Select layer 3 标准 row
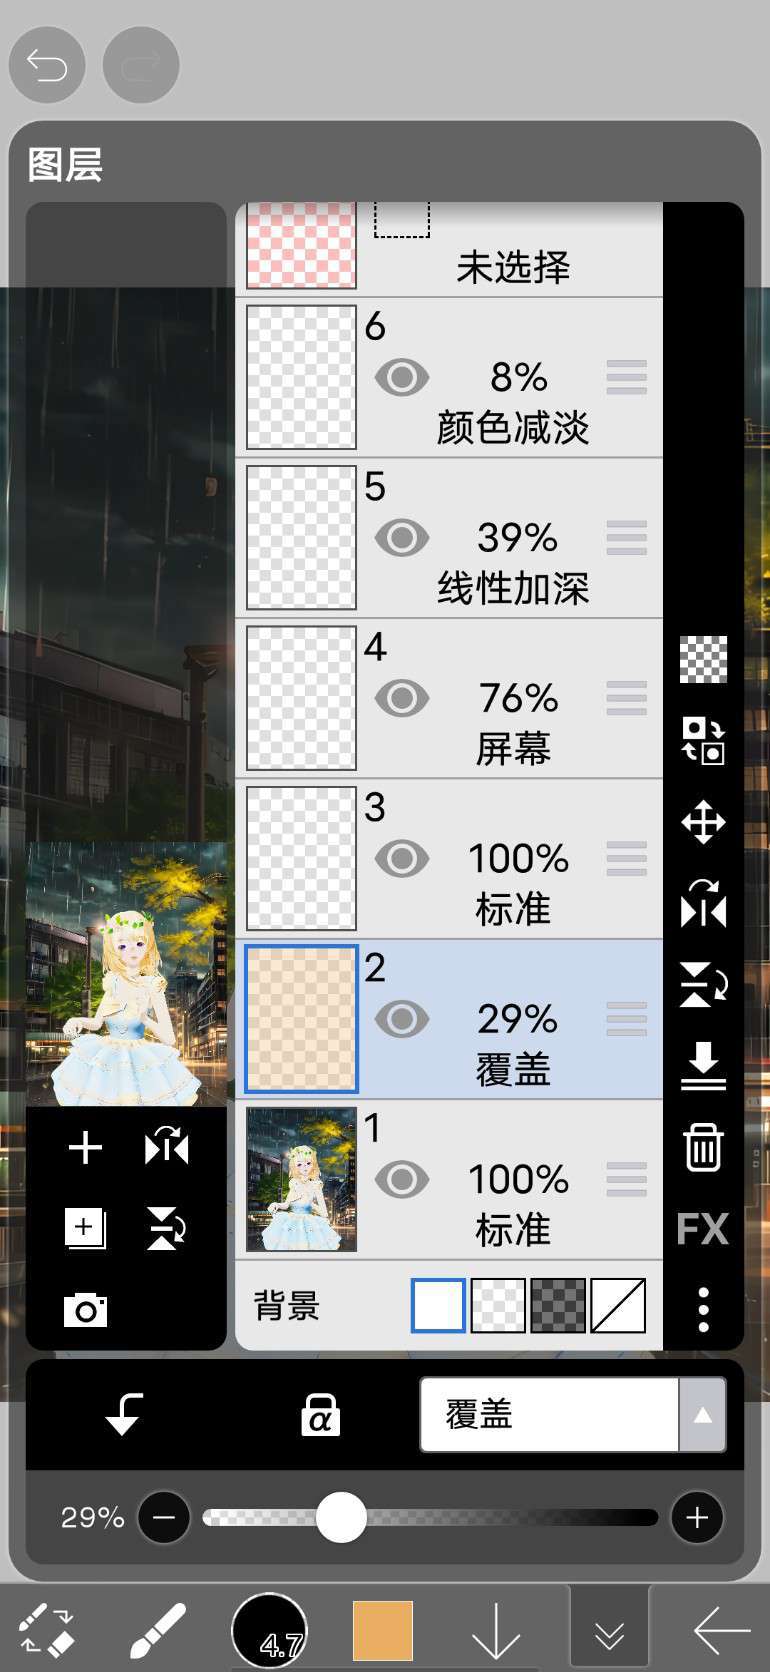 (449, 859)
